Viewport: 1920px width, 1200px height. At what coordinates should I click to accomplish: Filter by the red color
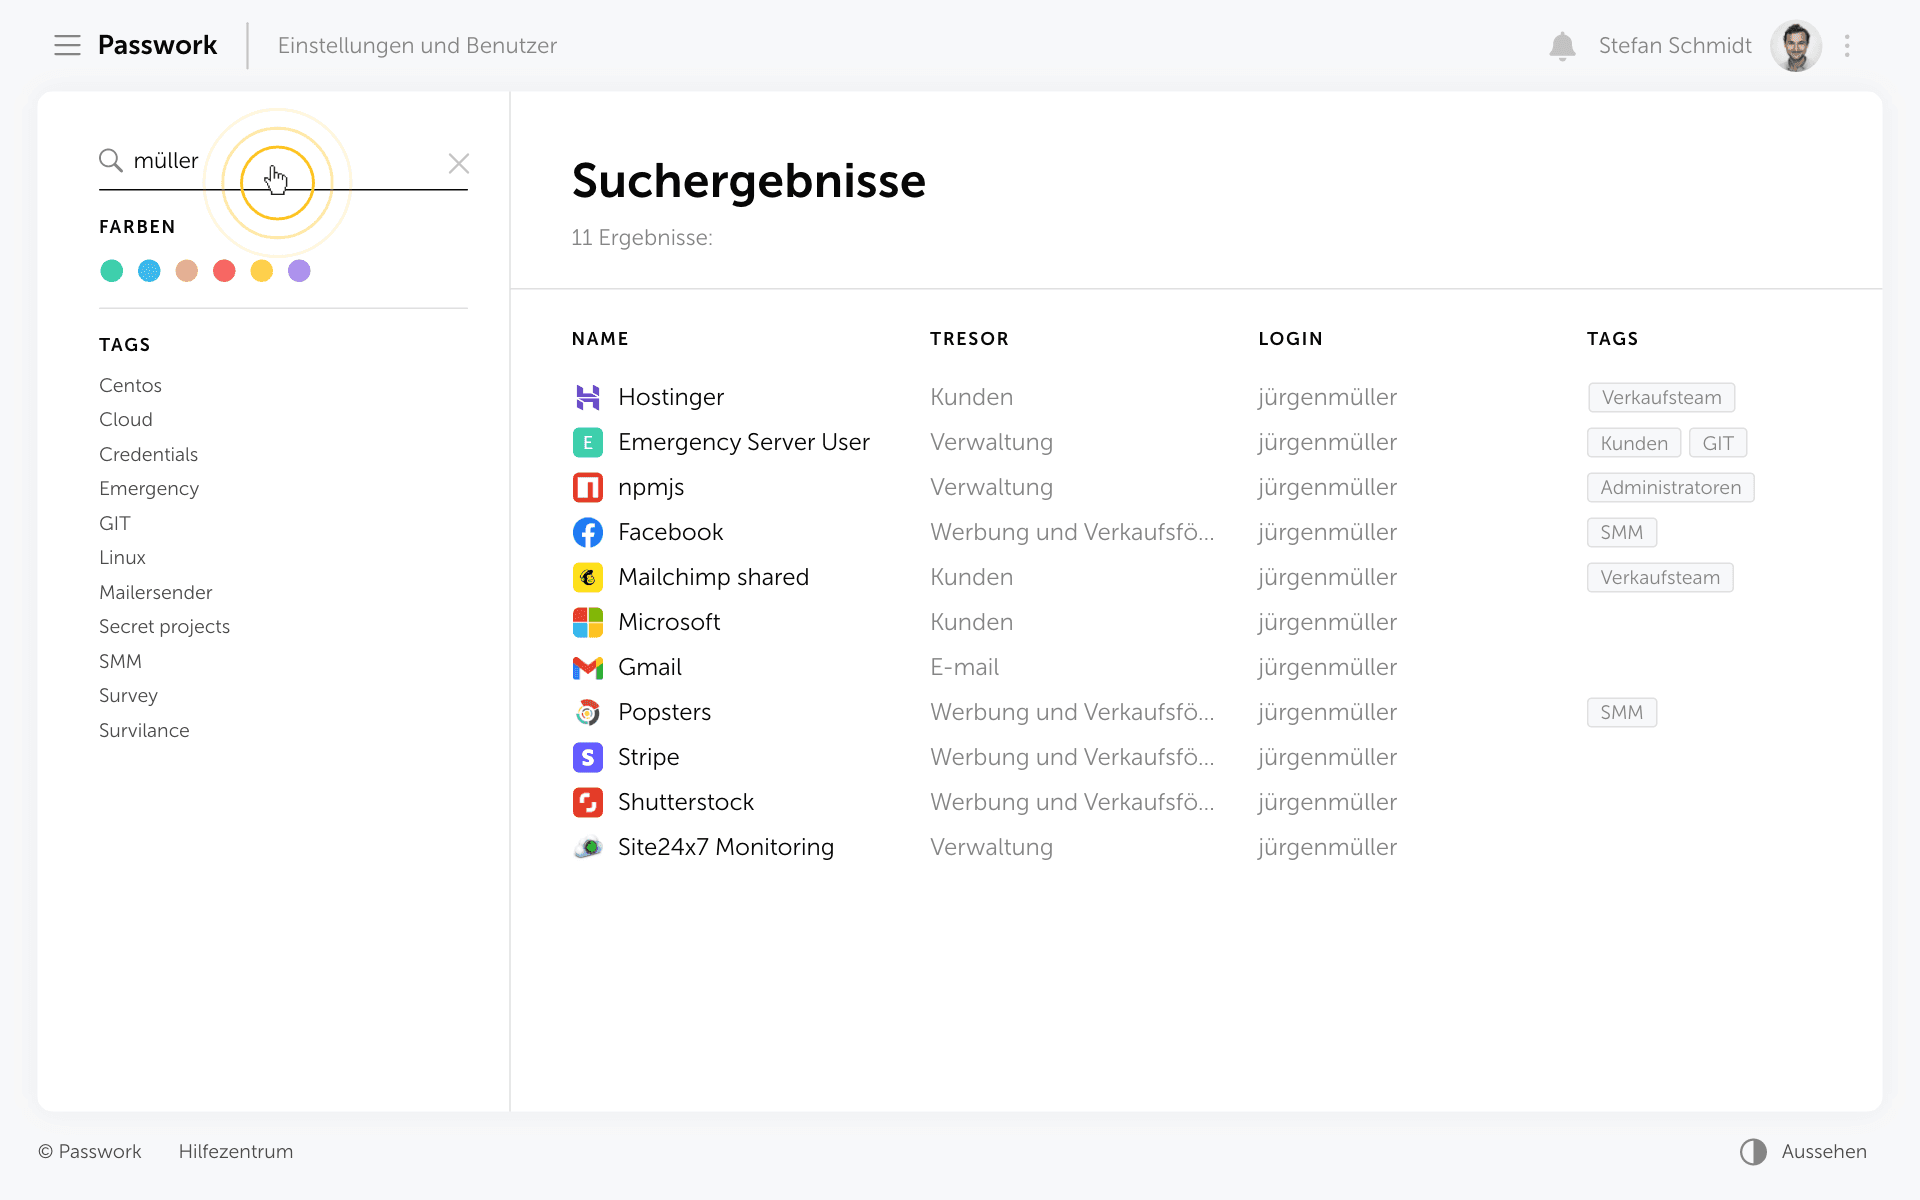224,271
